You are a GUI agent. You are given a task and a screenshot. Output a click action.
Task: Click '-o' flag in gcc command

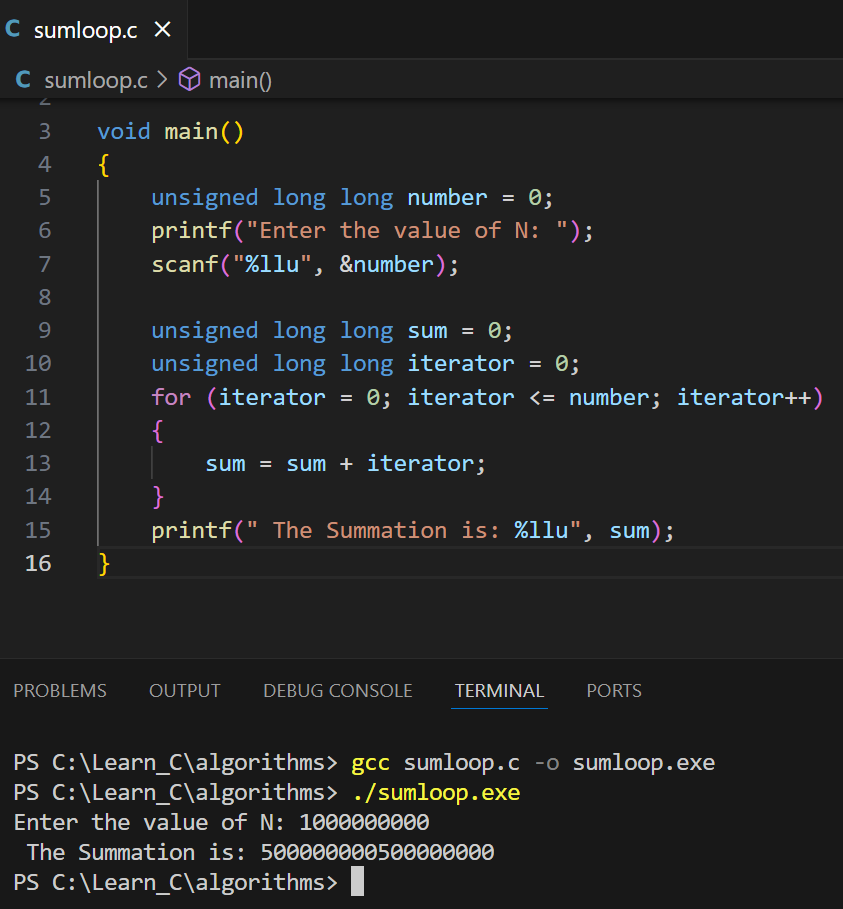[547, 762]
